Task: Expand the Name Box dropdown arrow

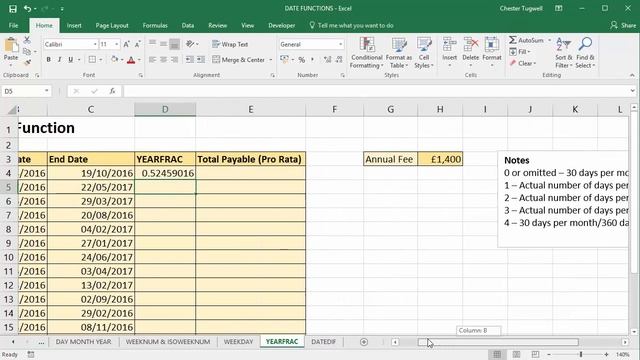Action: 47,91
